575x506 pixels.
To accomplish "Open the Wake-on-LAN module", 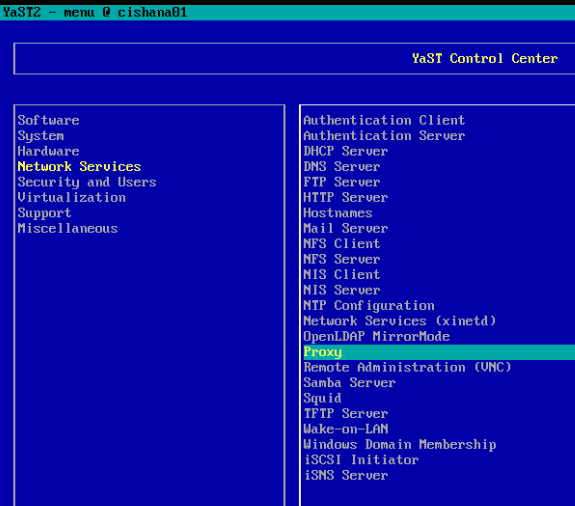I will (x=345, y=429).
